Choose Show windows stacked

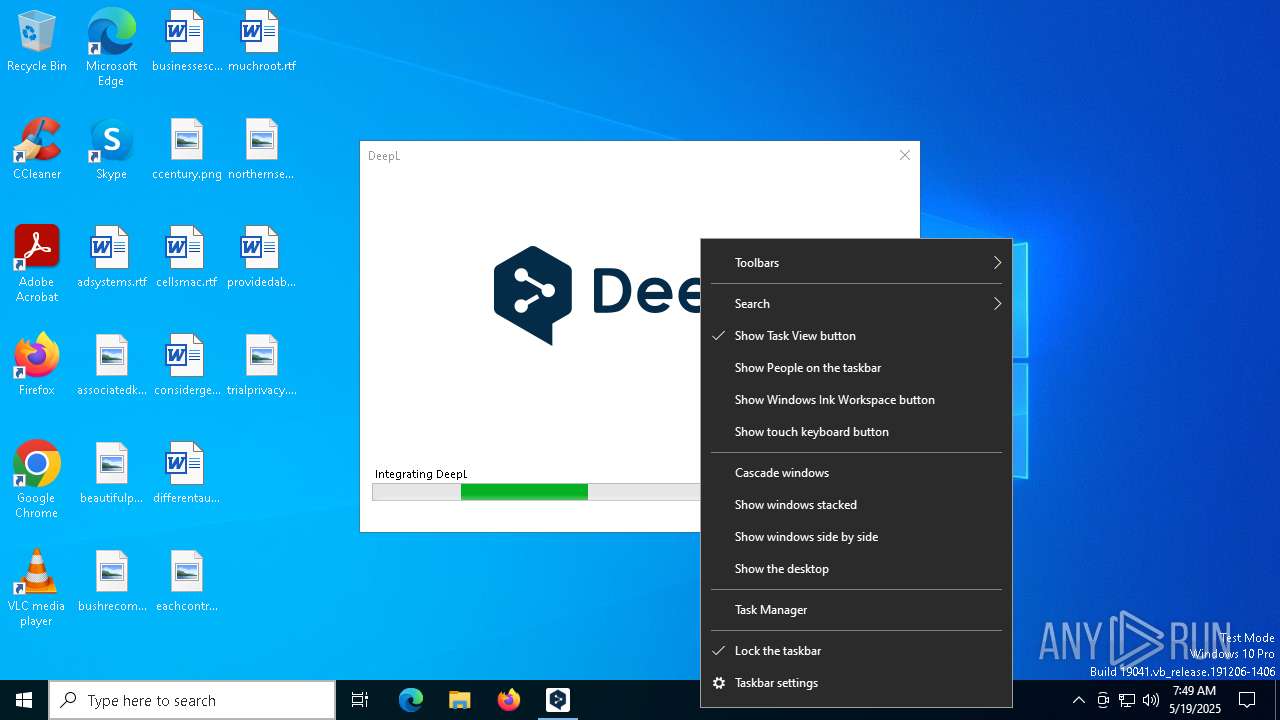pos(856,505)
